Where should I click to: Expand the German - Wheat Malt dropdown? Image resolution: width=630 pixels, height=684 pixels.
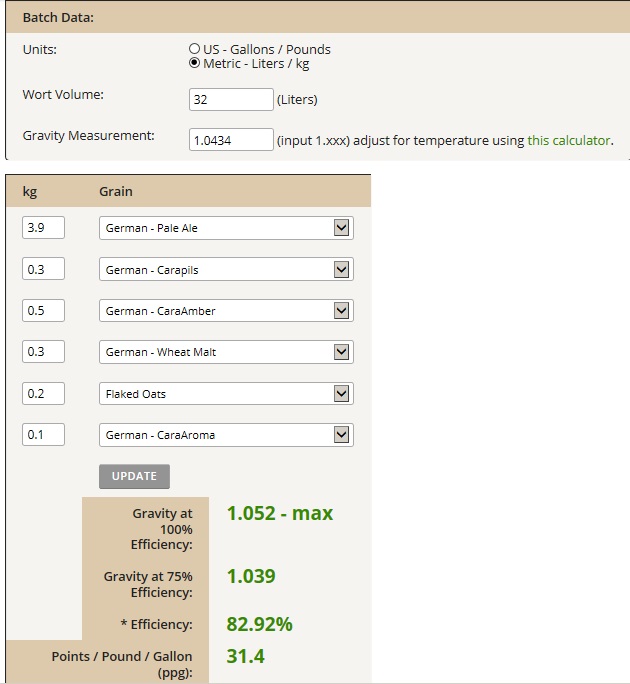coord(226,352)
